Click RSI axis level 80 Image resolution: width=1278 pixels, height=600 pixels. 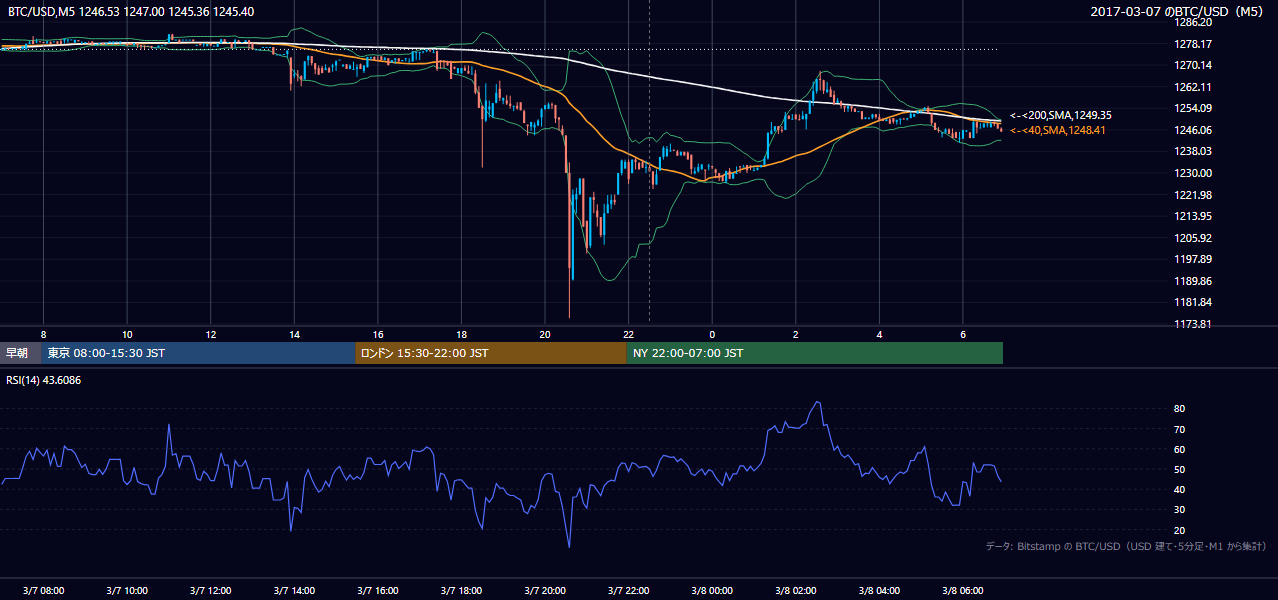coord(1179,409)
